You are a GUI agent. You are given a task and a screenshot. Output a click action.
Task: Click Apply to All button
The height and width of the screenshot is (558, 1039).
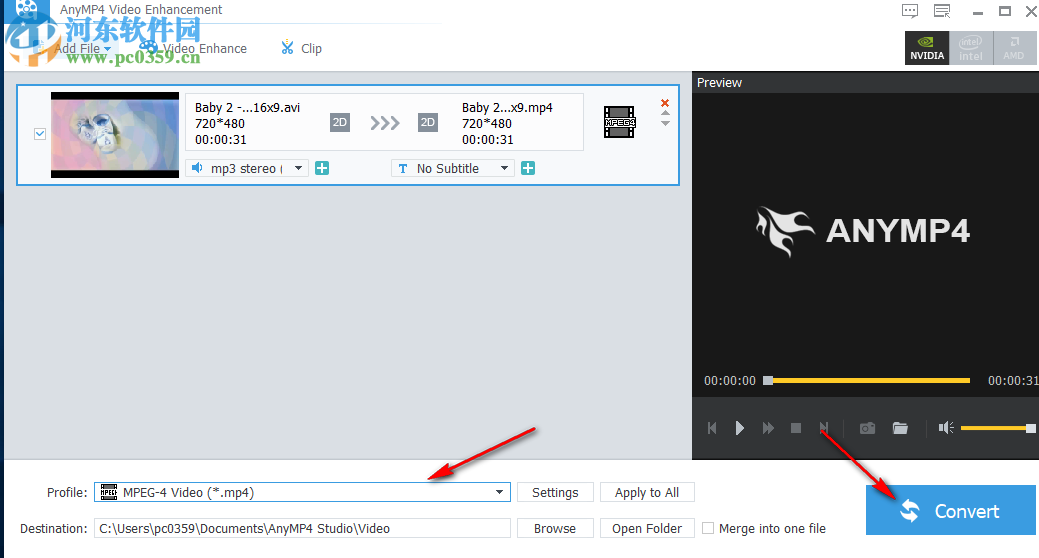pyautogui.click(x=647, y=492)
